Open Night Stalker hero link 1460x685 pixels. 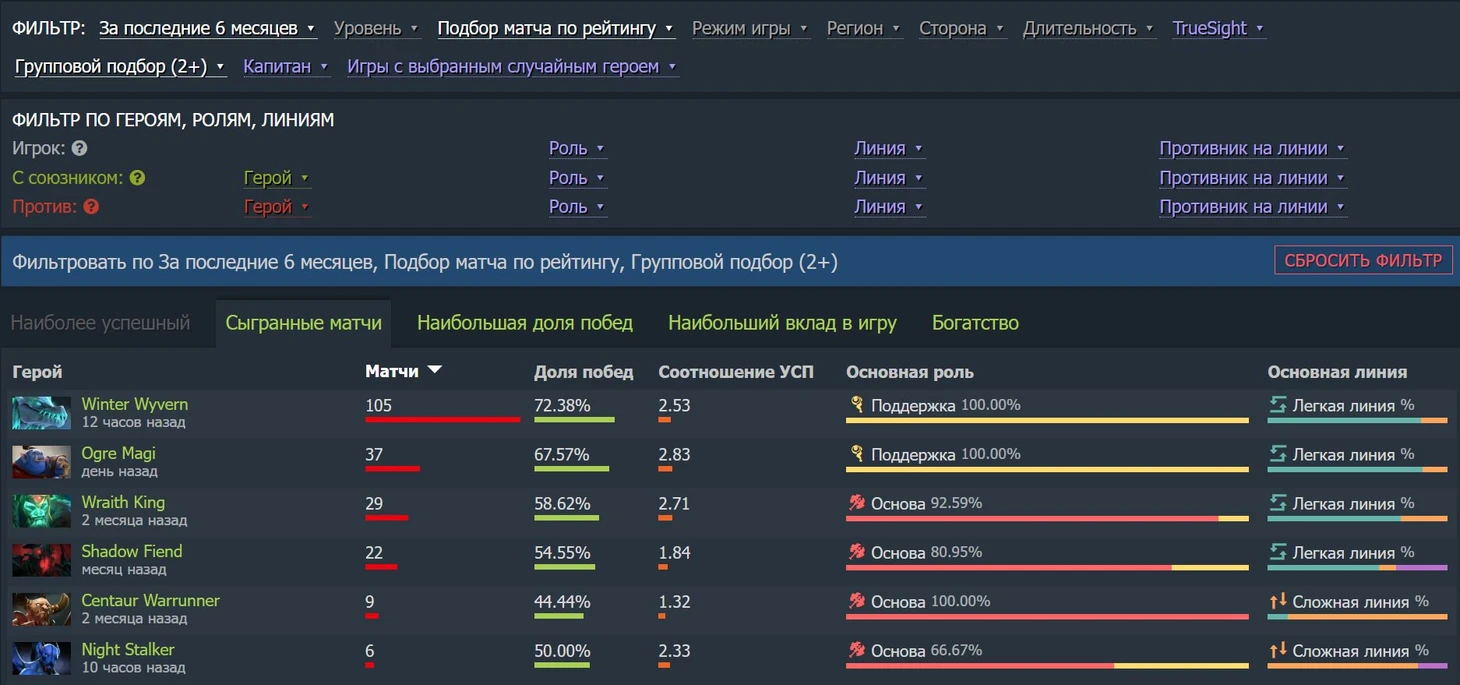pos(128,650)
